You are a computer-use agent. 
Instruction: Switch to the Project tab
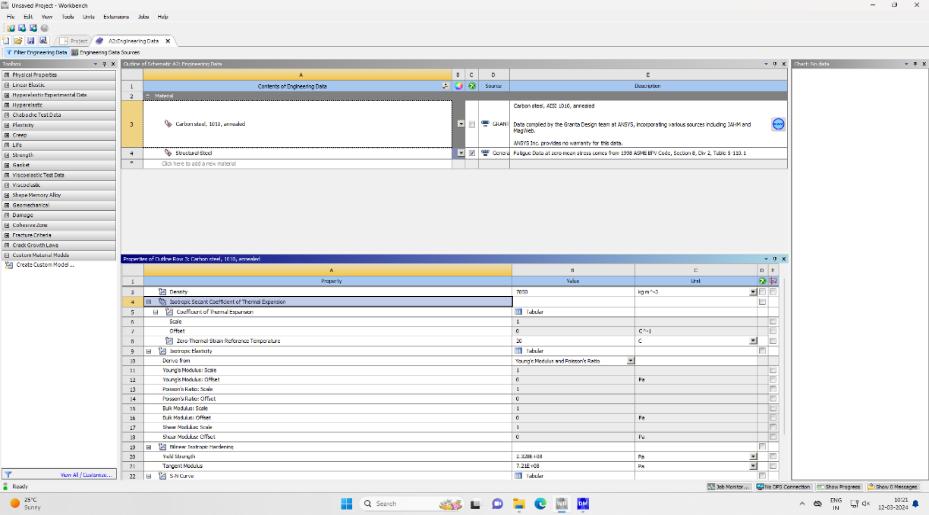click(74, 41)
